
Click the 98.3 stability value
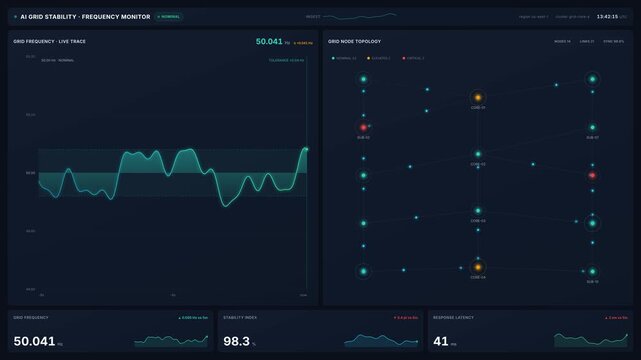click(x=236, y=341)
